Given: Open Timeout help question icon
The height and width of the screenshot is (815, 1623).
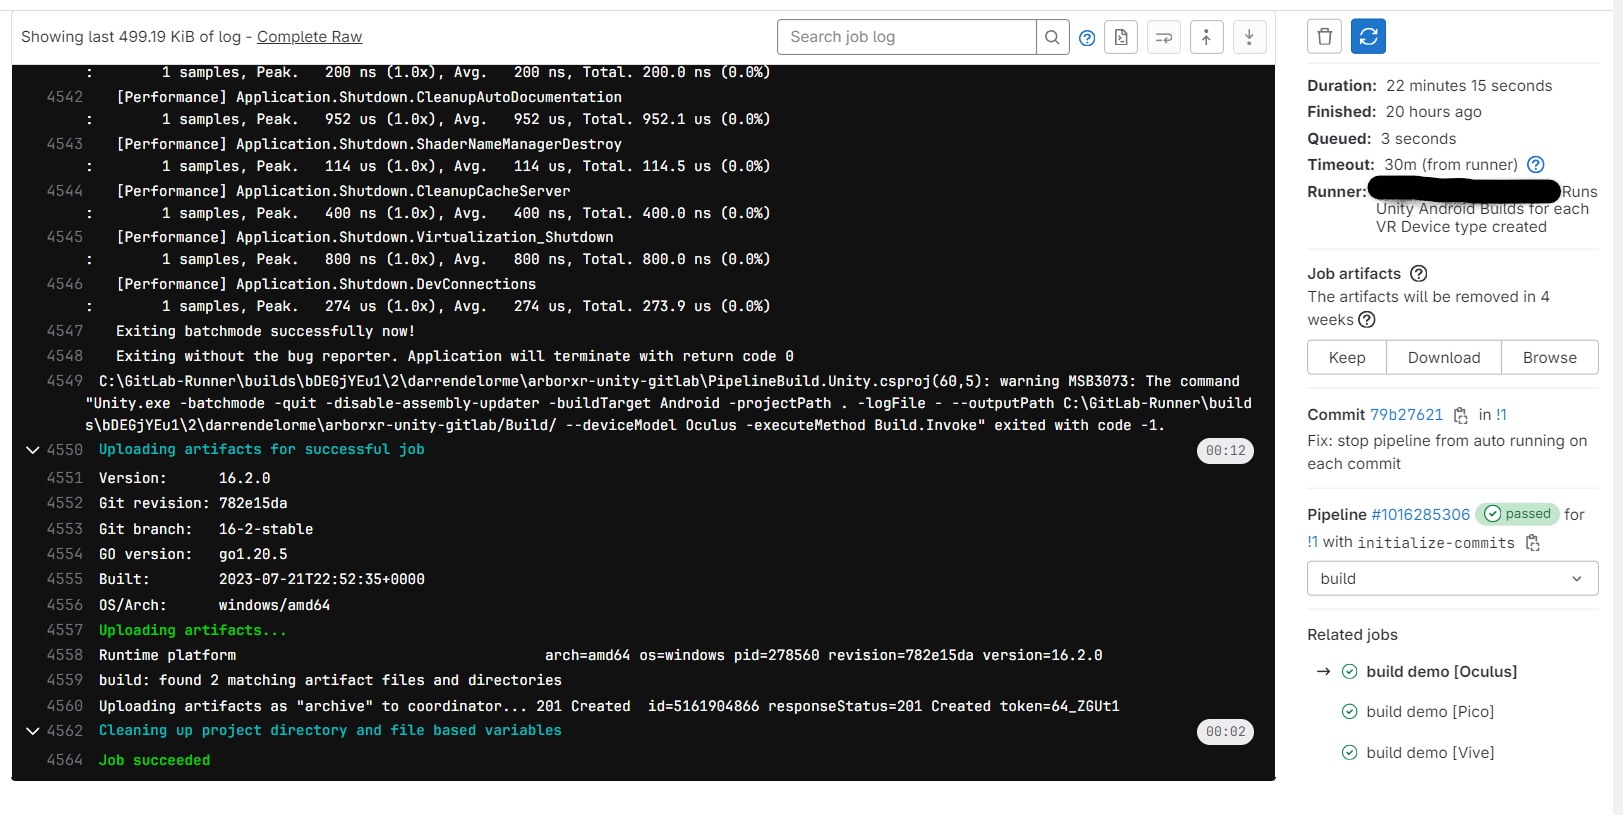Looking at the screenshot, I should 1536,165.
